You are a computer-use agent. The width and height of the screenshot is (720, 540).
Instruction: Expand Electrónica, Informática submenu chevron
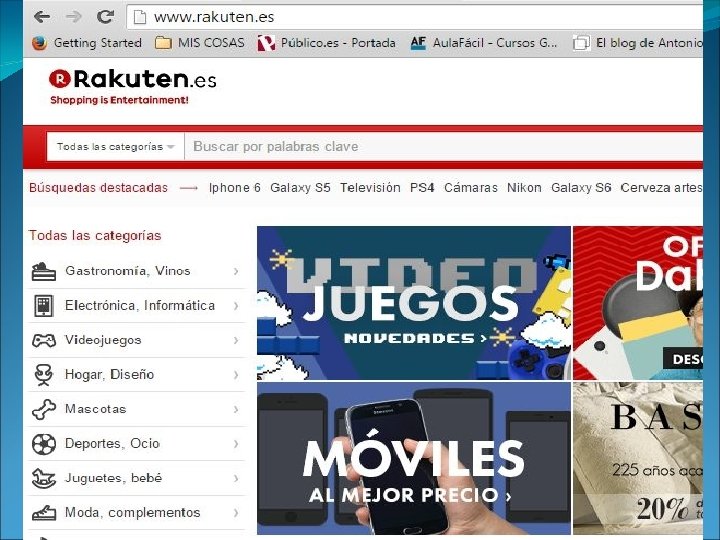[x=236, y=306]
